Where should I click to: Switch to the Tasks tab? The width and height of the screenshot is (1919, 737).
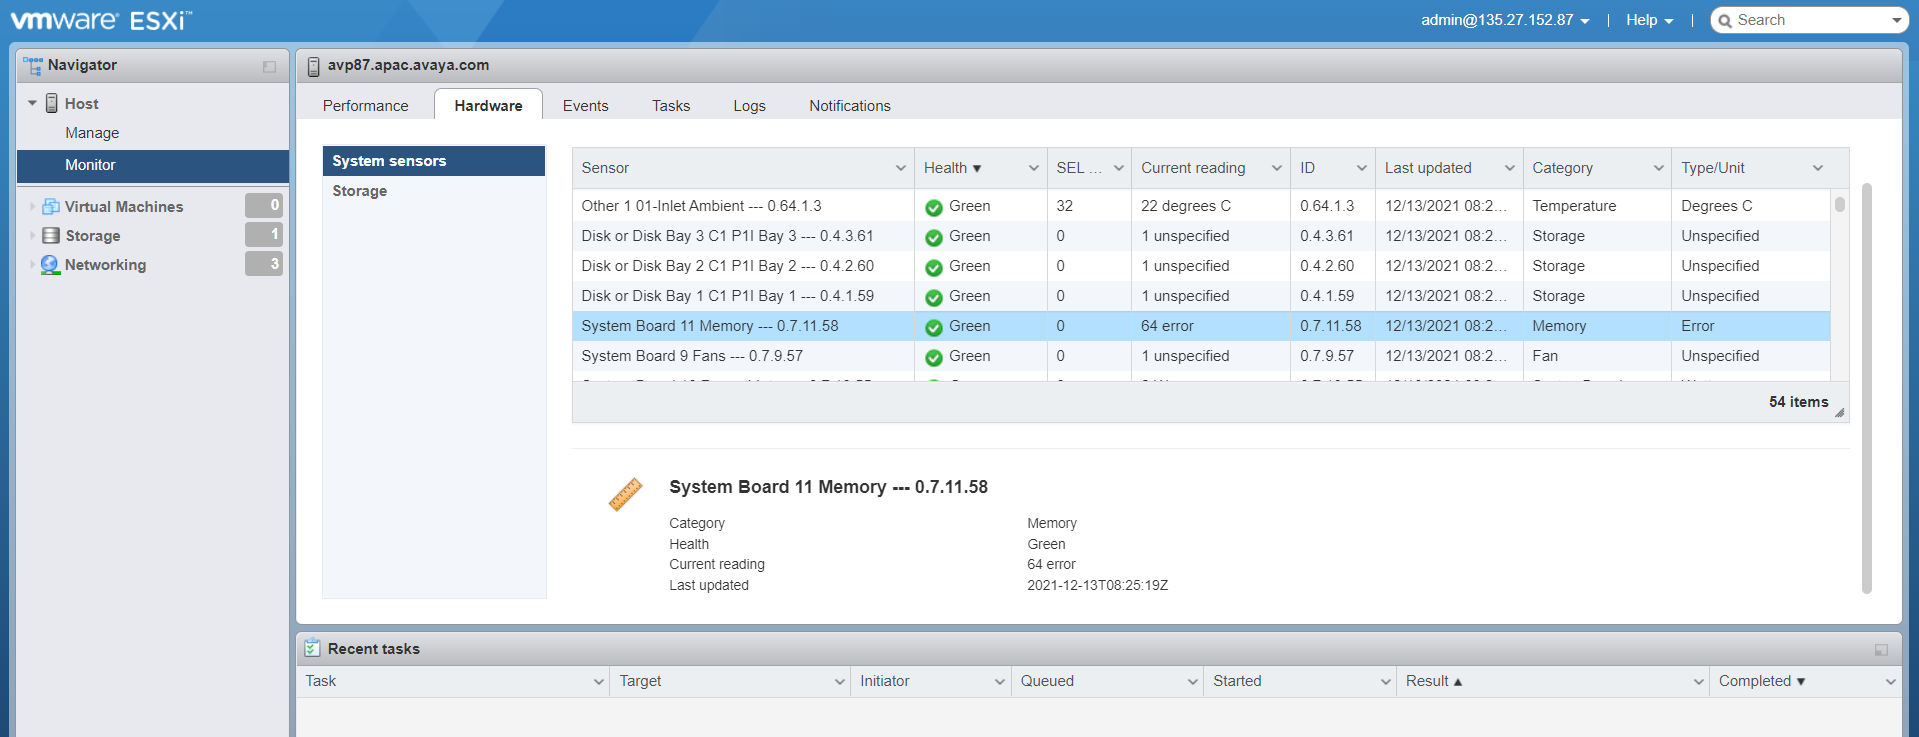tap(671, 105)
